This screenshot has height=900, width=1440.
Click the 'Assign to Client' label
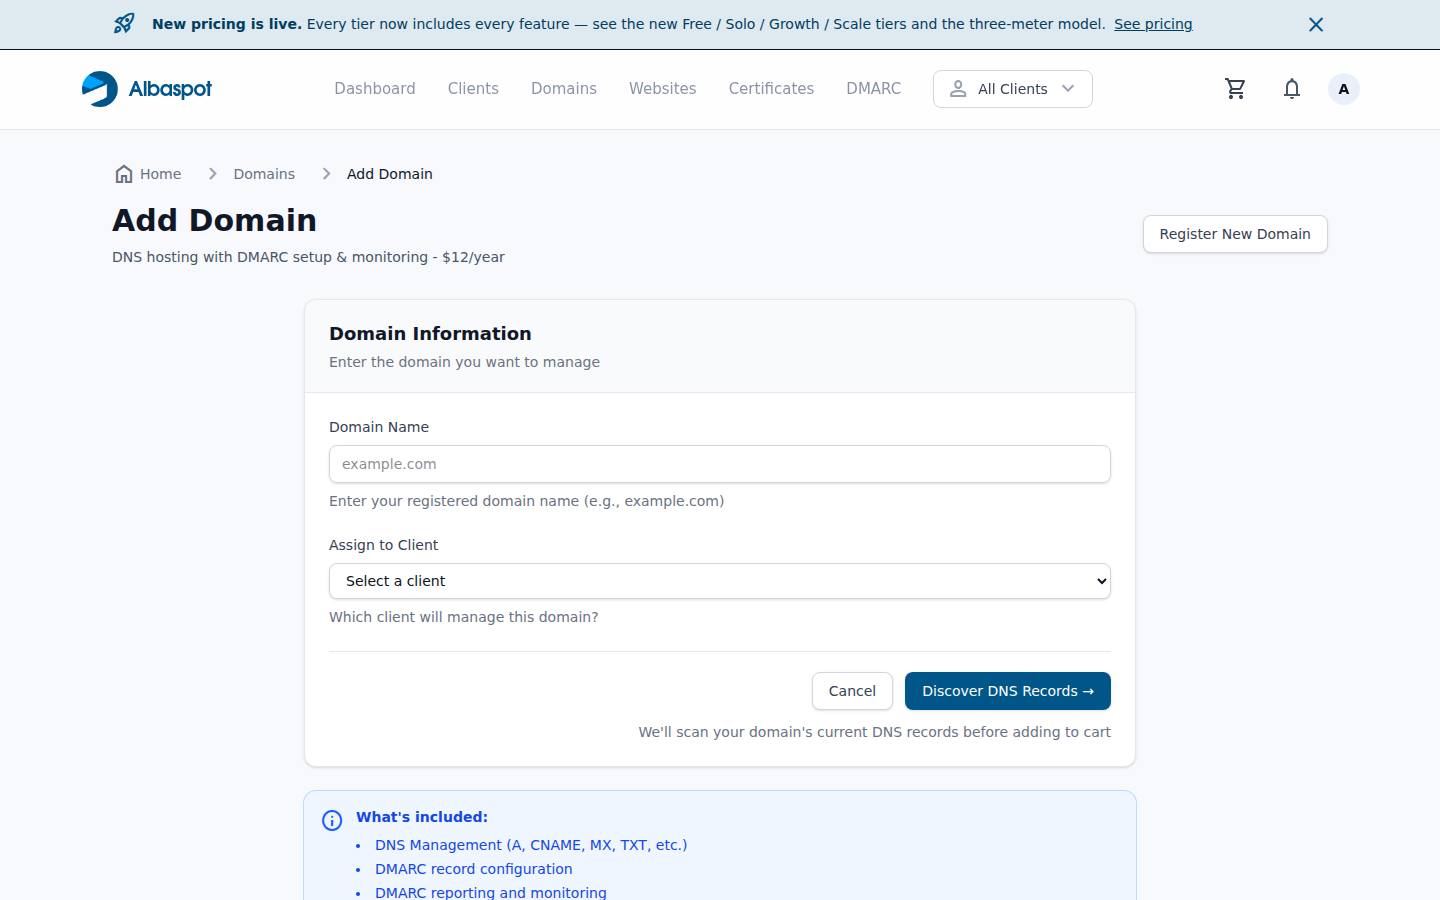pos(384,545)
